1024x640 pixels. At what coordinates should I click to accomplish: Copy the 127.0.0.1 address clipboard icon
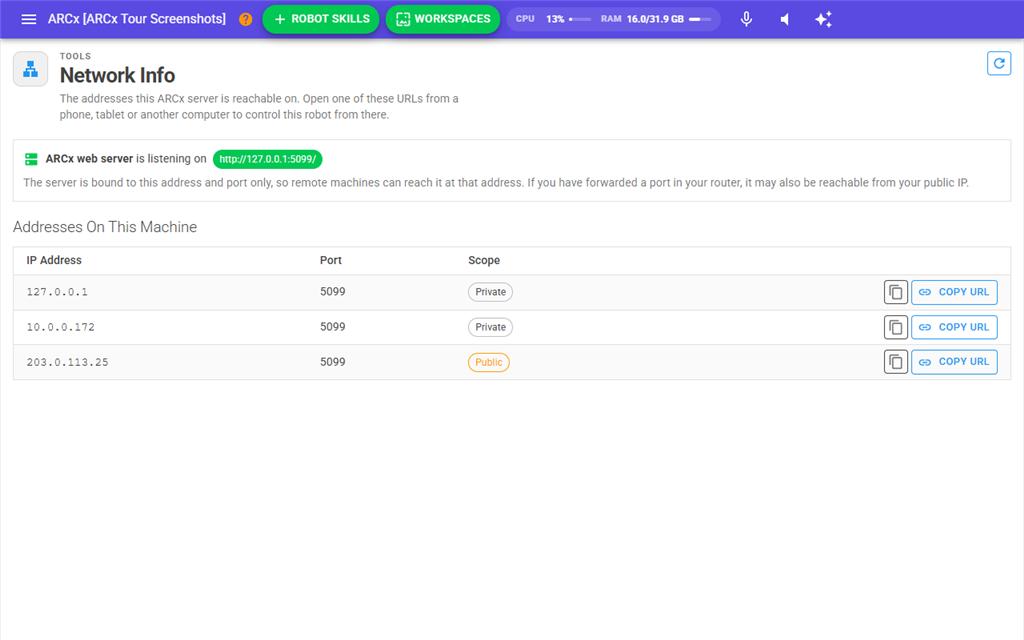[895, 292]
